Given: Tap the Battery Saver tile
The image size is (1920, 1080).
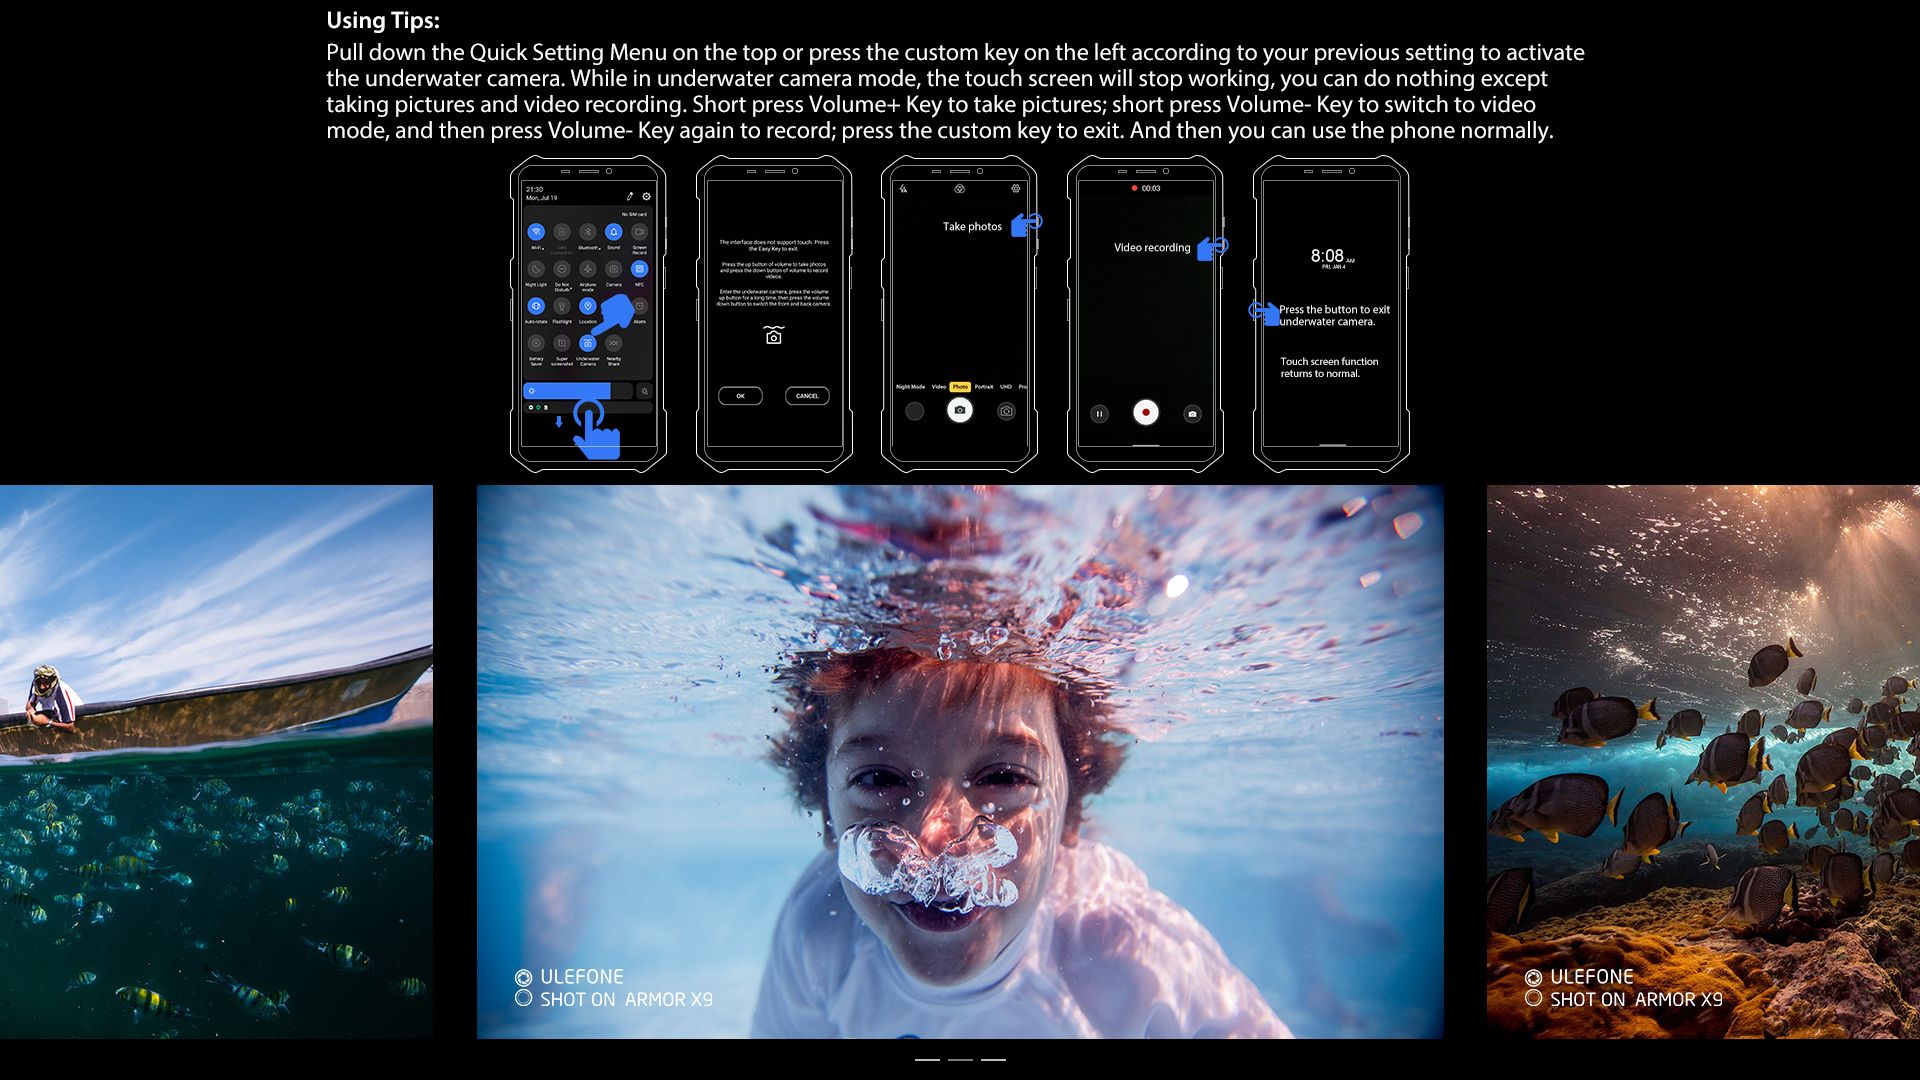Looking at the screenshot, I should [x=536, y=343].
